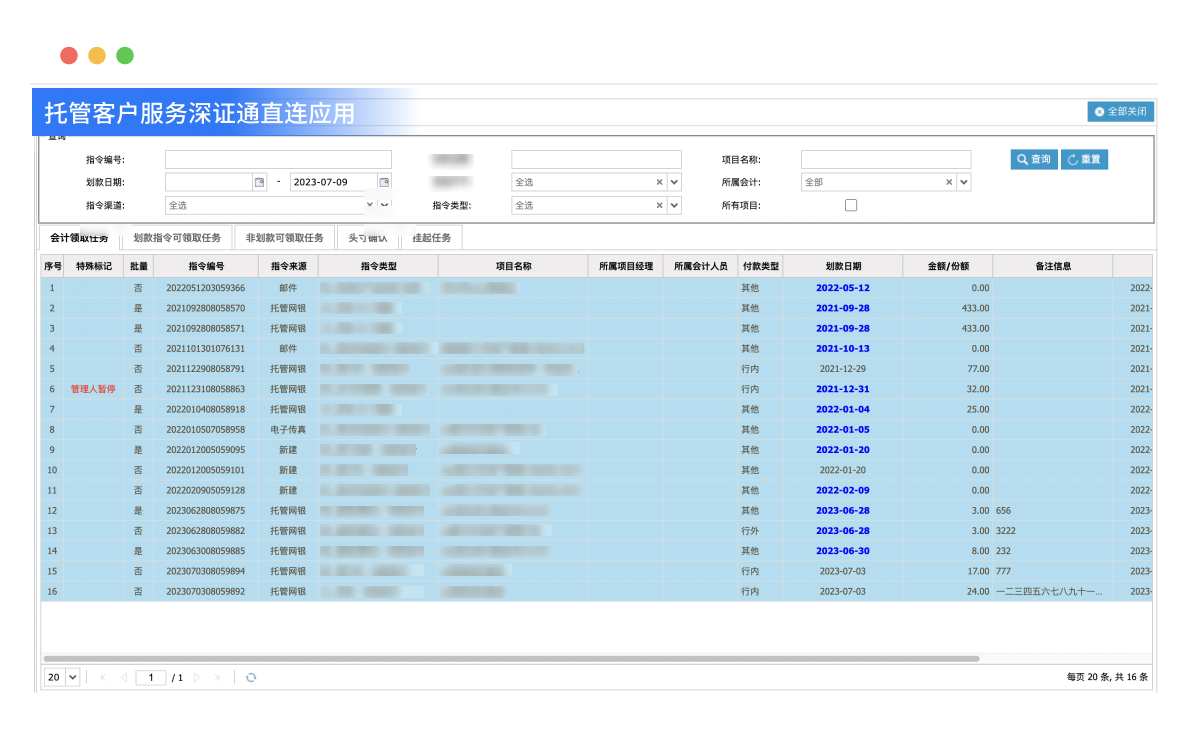Click the red 管理人暂停 mark in row 6
The image size is (1198, 734).
[x=93, y=390]
